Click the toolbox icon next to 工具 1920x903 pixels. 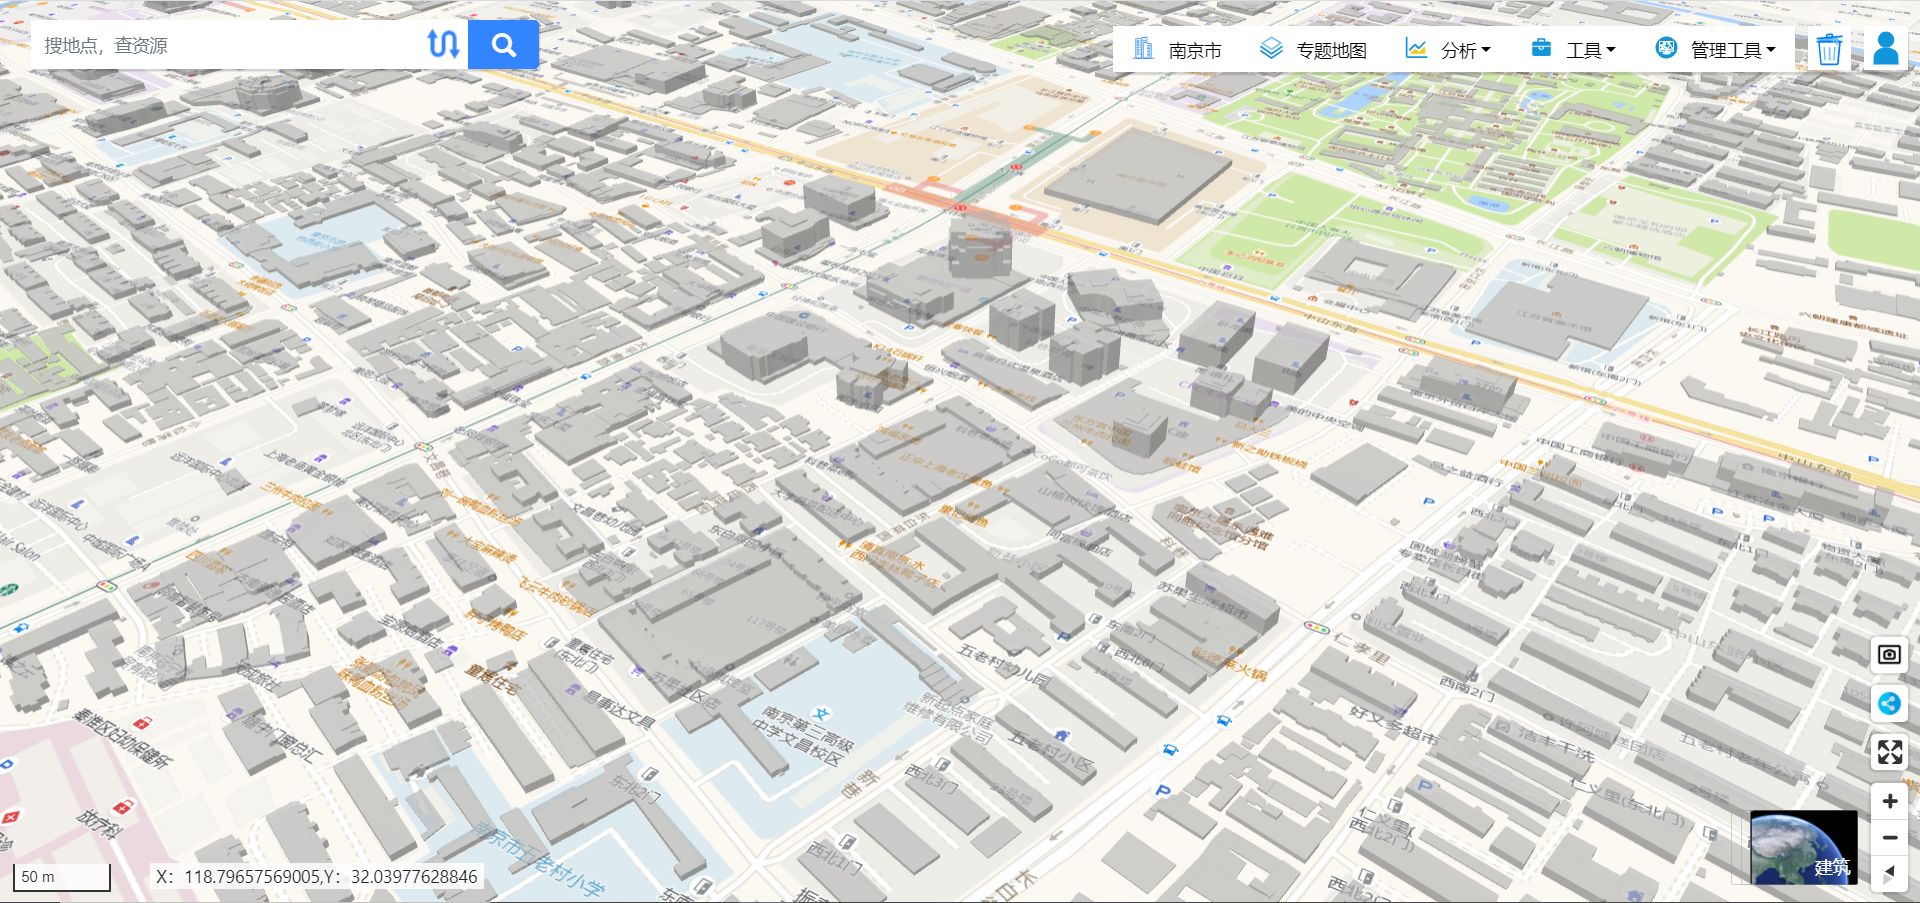tap(1539, 48)
